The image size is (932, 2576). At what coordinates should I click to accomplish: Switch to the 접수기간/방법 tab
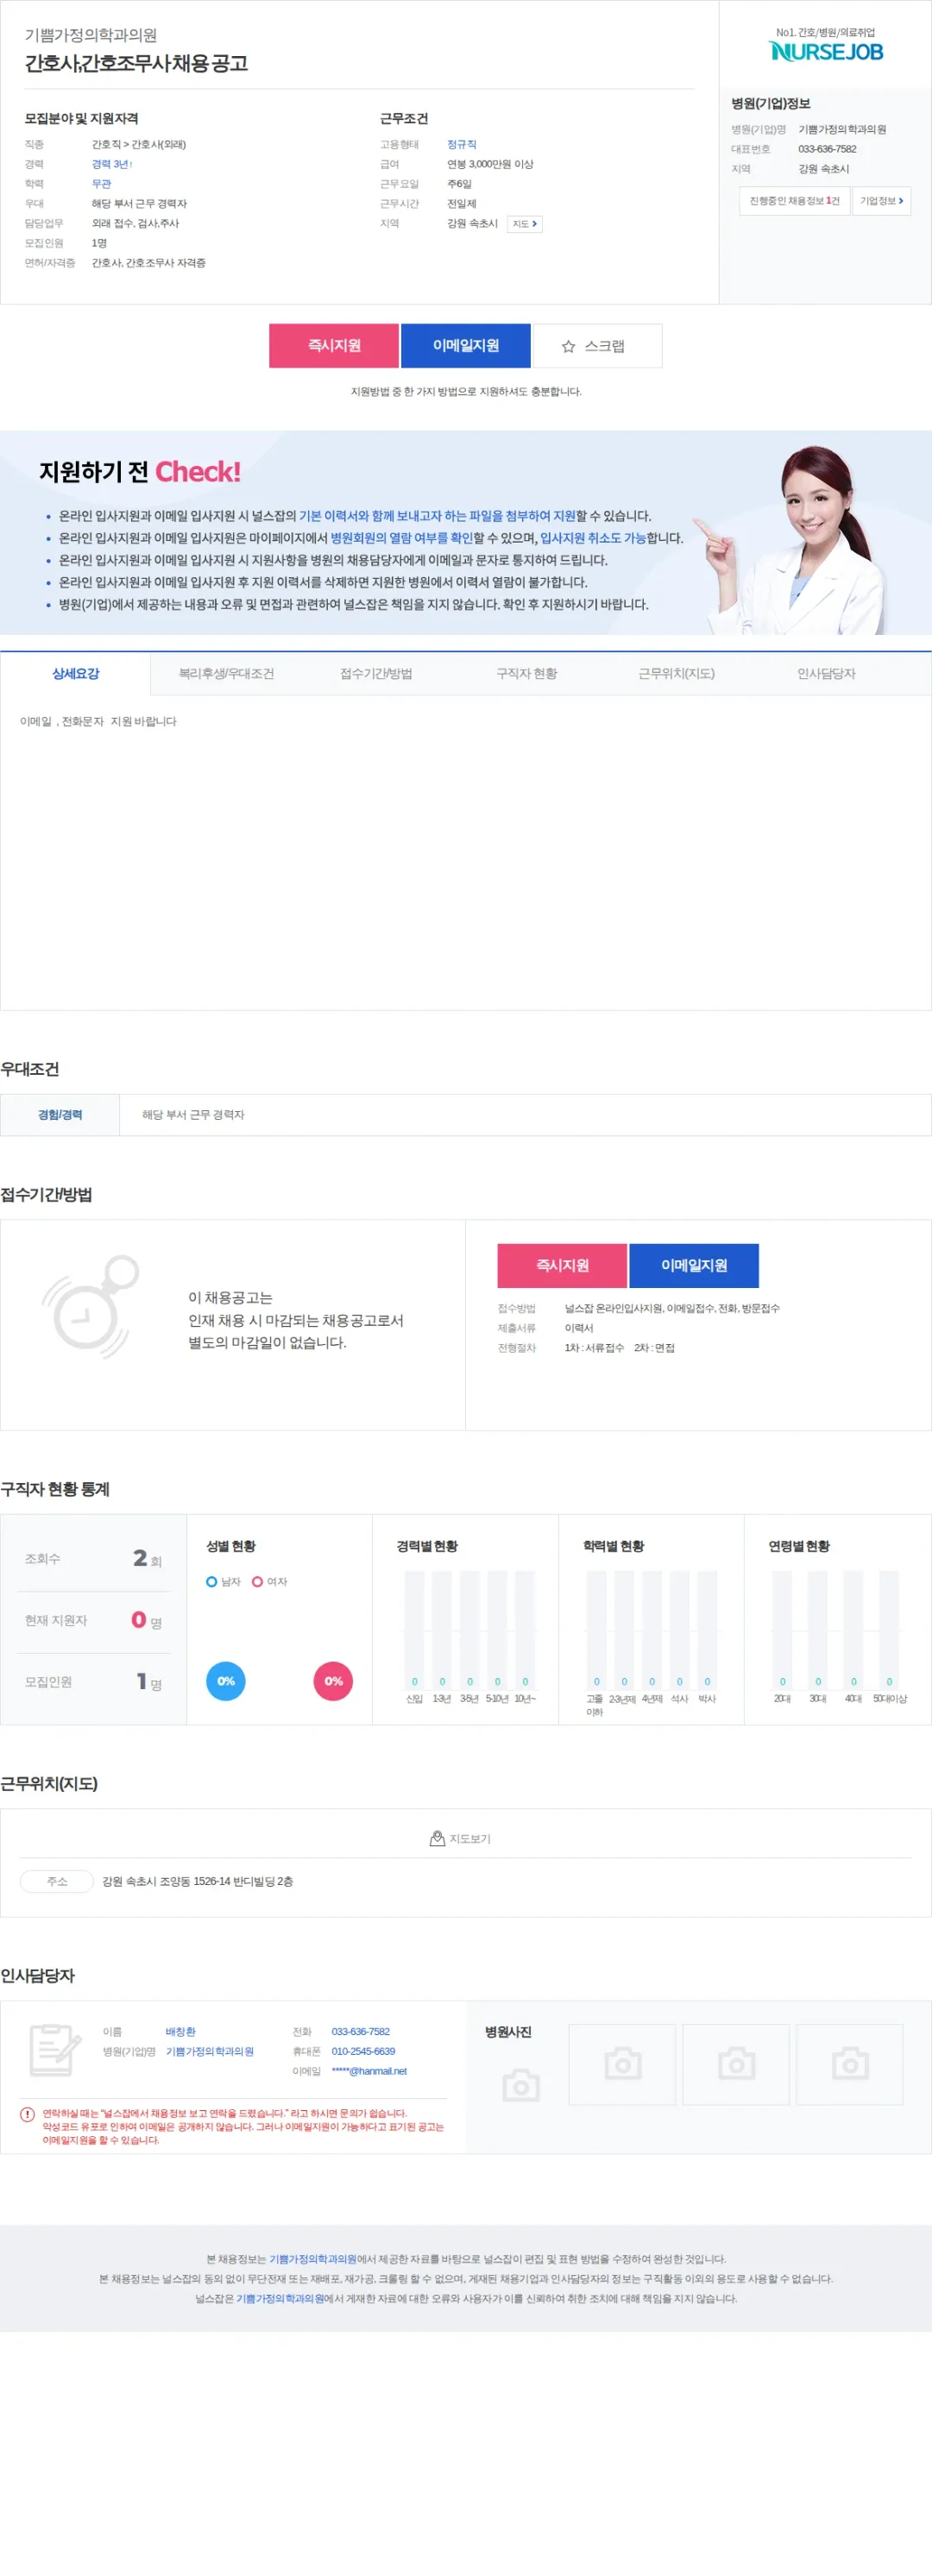coord(376,673)
